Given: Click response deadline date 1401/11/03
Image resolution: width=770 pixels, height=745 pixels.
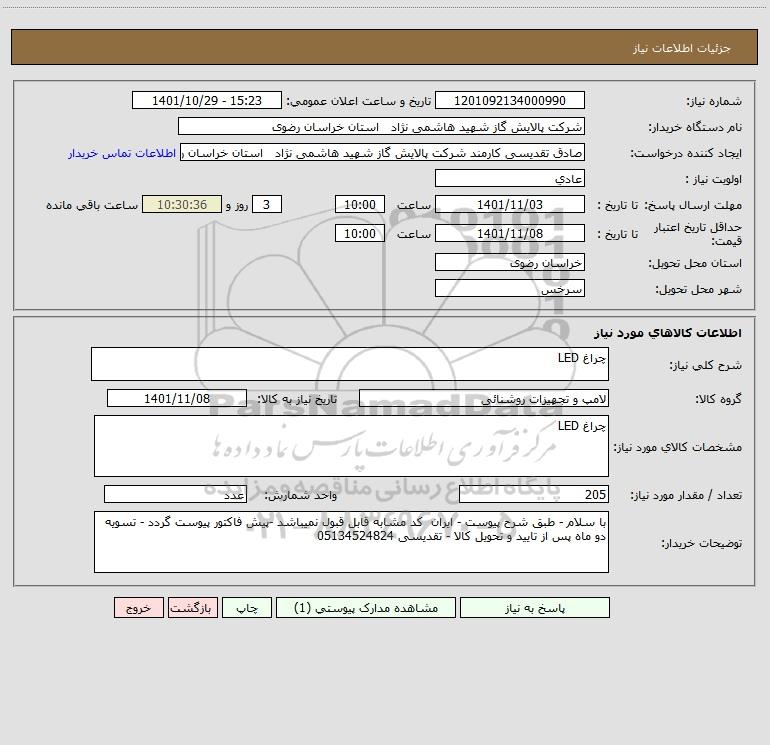Looking at the screenshot, I should coord(510,204).
